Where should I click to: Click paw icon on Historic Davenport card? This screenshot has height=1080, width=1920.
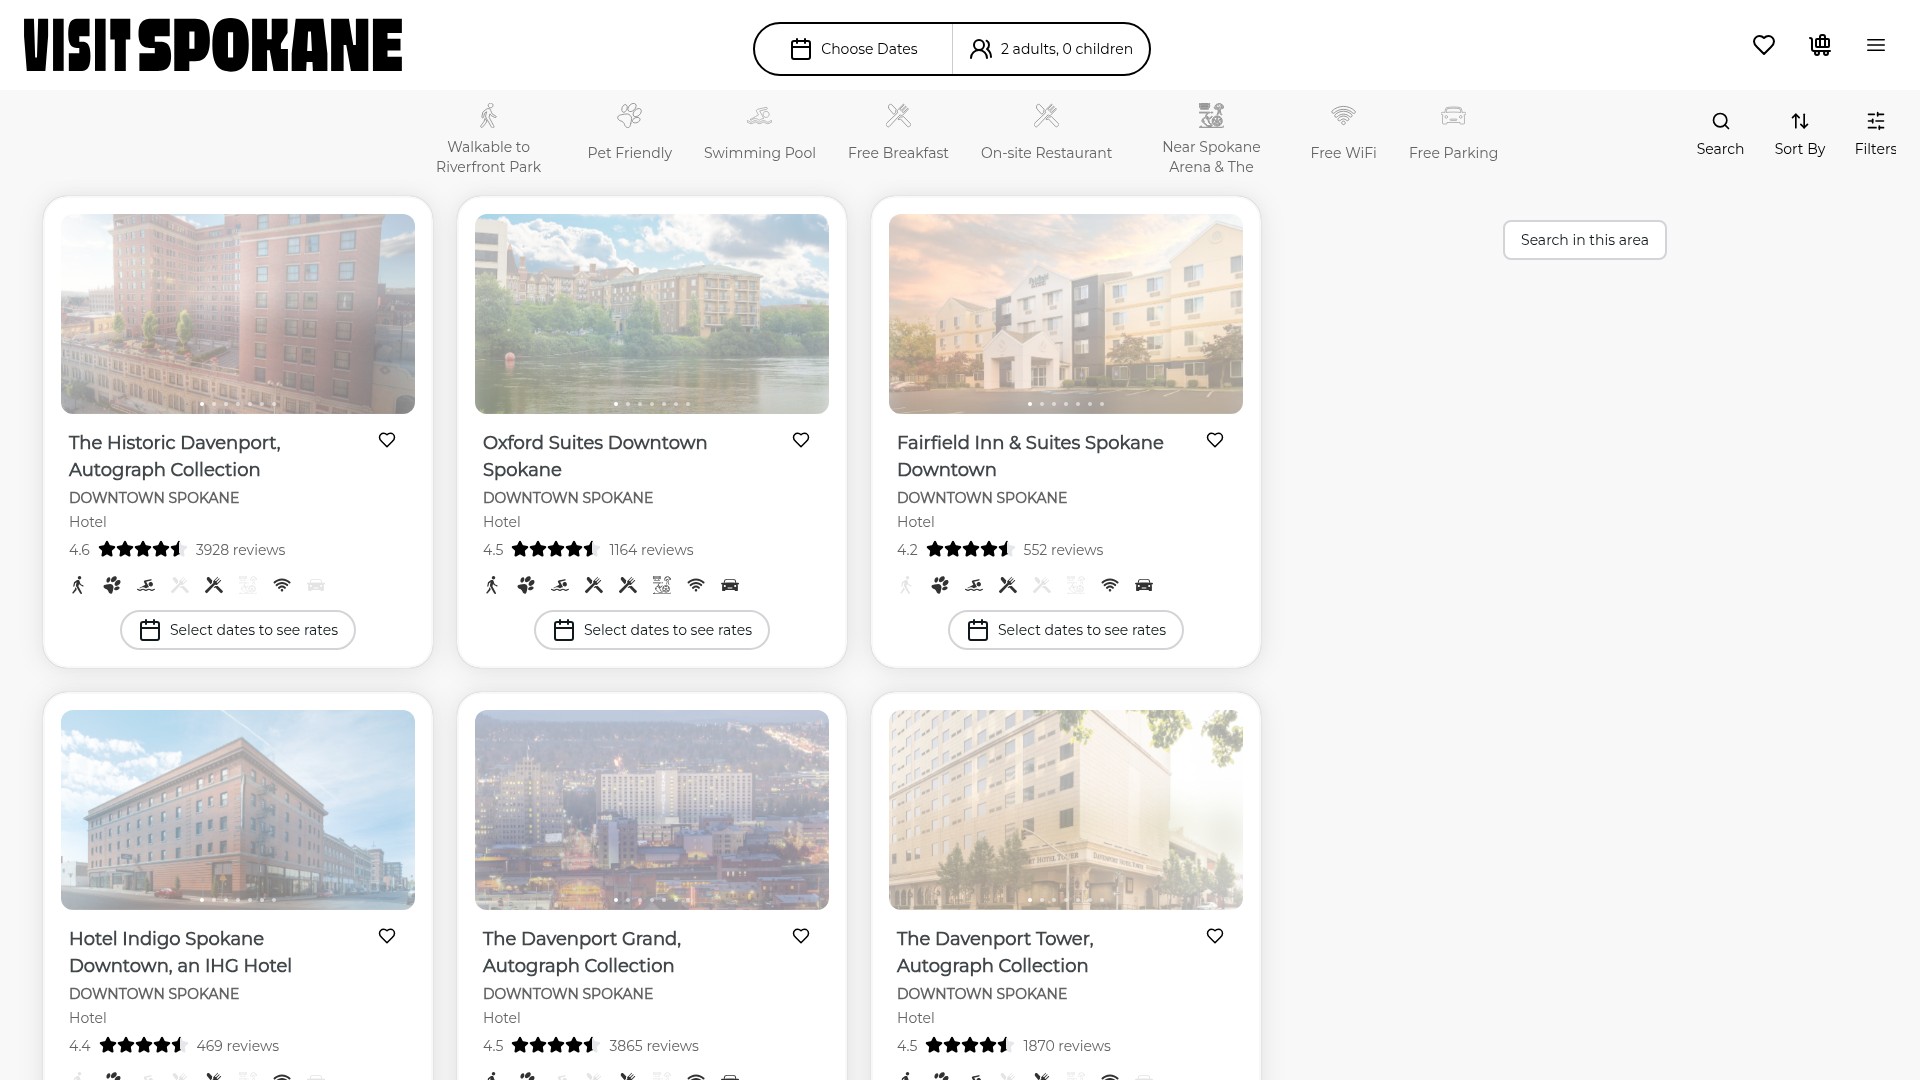(x=112, y=585)
